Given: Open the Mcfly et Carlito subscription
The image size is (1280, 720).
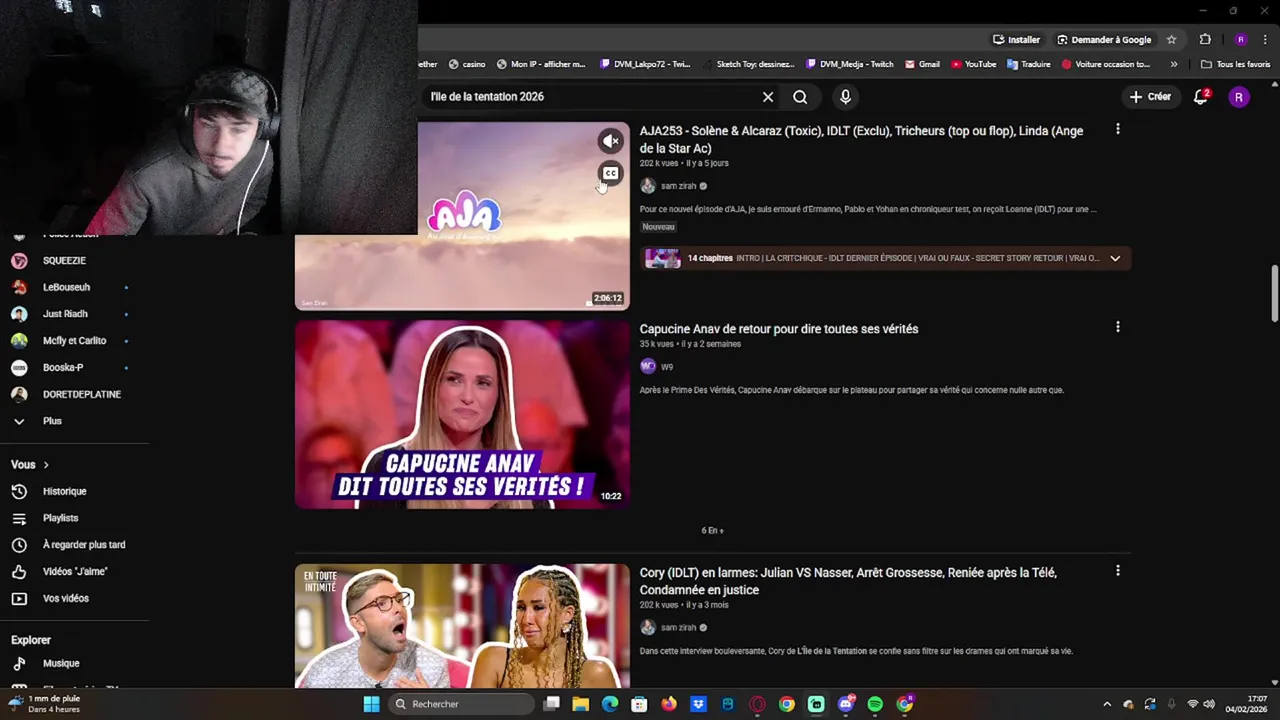Looking at the screenshot, I should (x=74, y=341).
